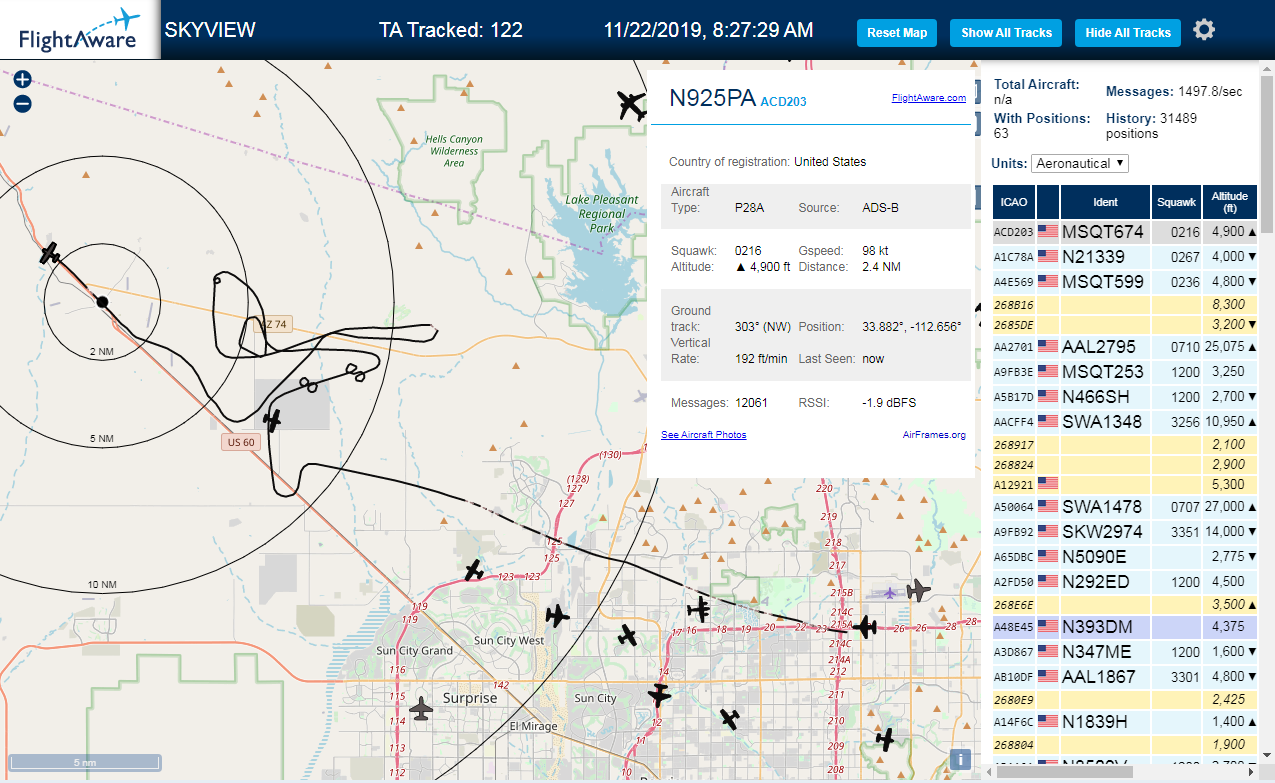Click US flag in MSQT674 row
This screenshot has height=783, width=1275.
(1048, 232)
